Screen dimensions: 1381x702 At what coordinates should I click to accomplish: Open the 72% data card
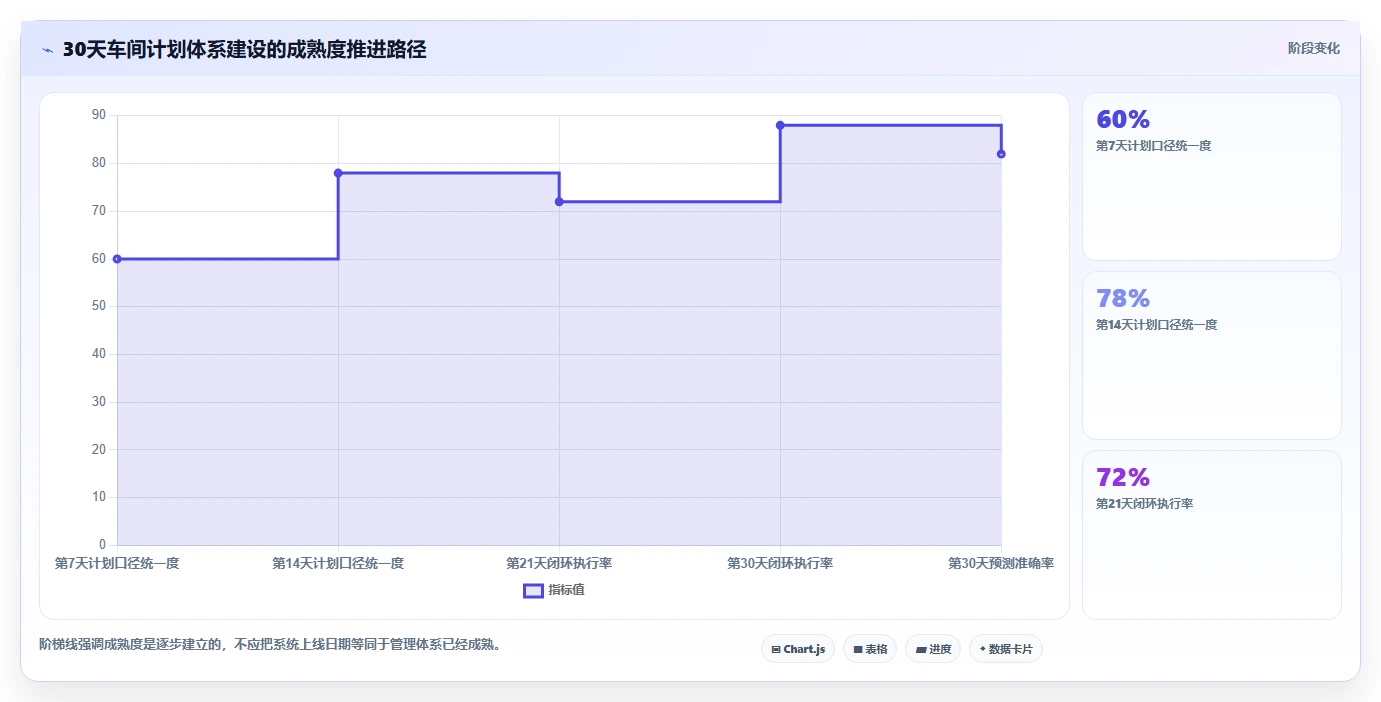[1211, 534]
